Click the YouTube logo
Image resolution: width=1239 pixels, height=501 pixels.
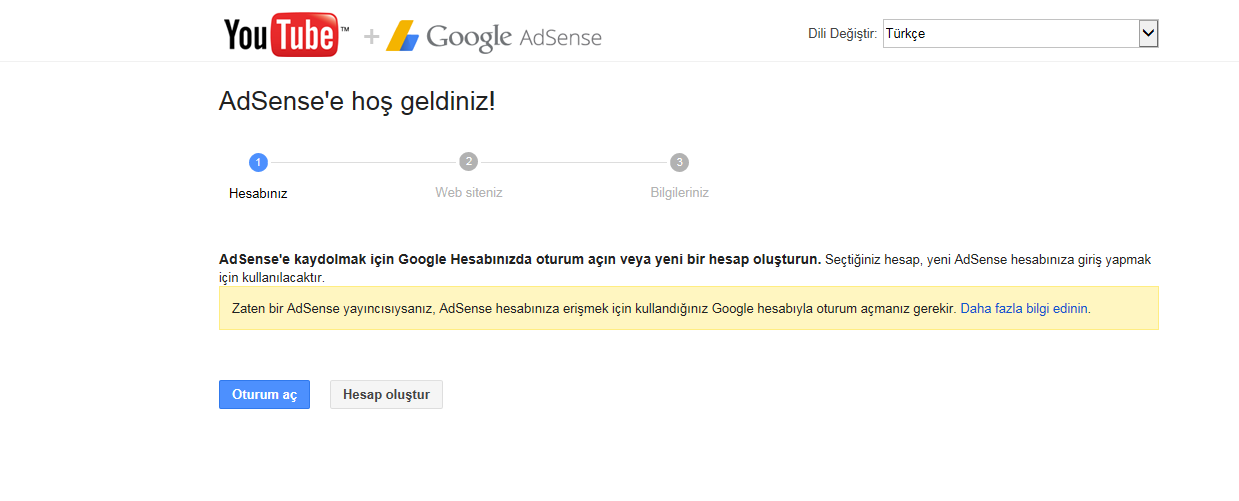click(286, 35)
